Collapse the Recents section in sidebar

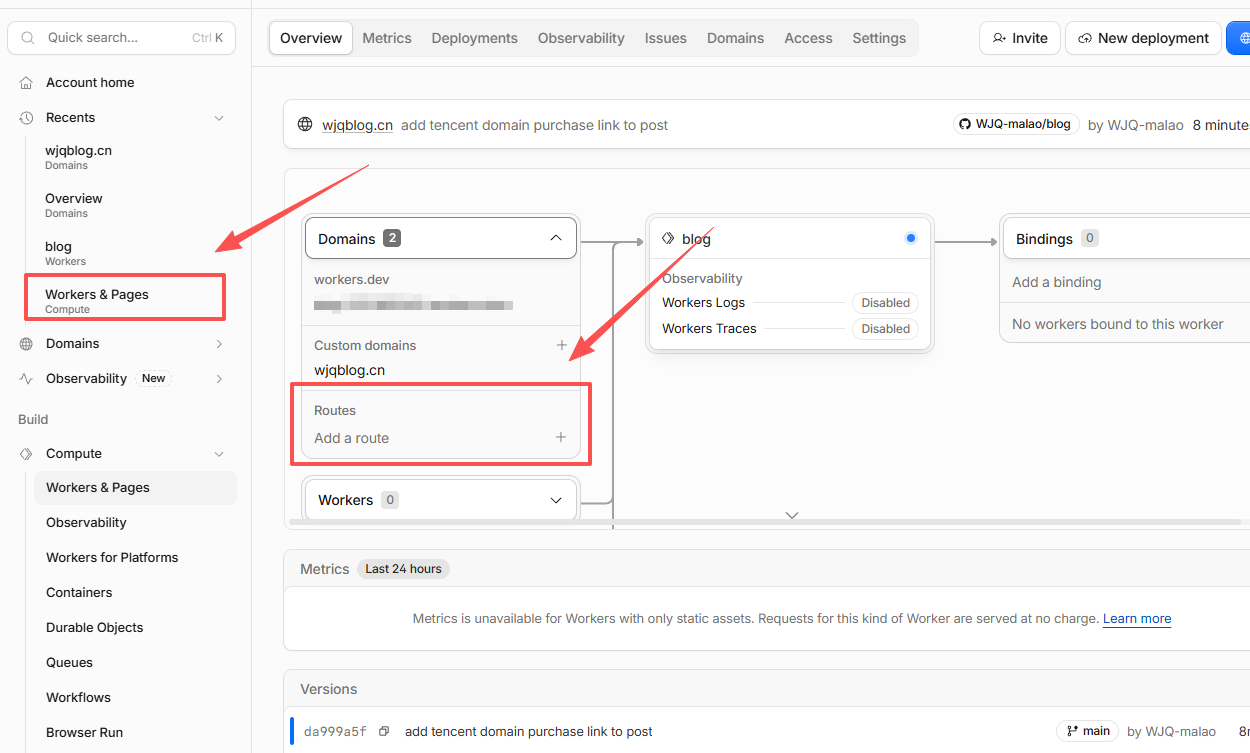(219, 118)
